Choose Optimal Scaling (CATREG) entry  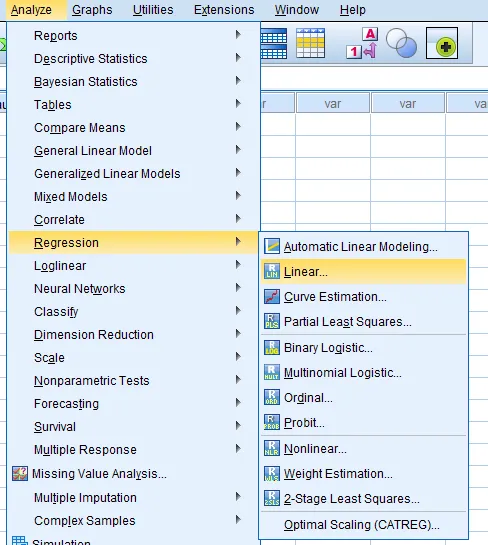[x=363, y=524]
